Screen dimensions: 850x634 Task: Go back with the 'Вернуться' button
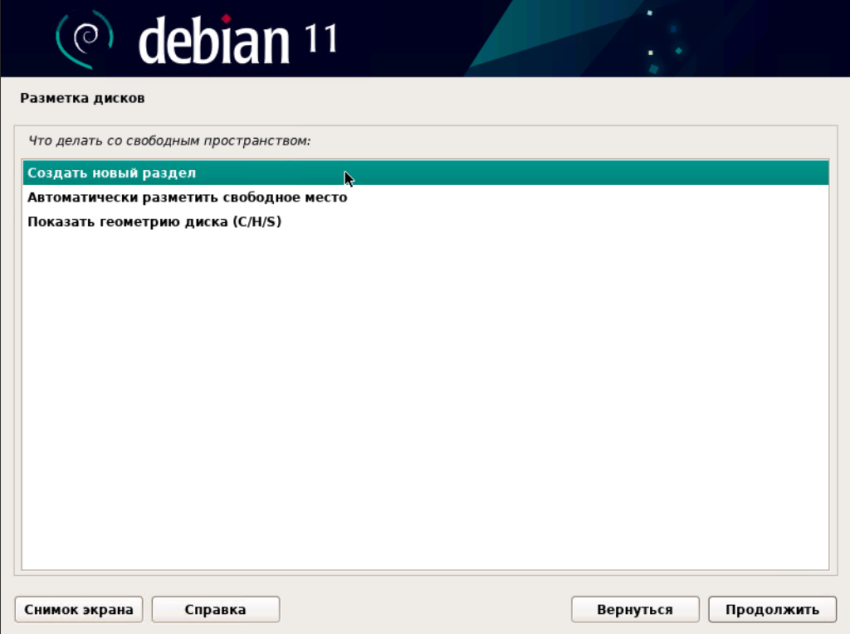point(635,610)
